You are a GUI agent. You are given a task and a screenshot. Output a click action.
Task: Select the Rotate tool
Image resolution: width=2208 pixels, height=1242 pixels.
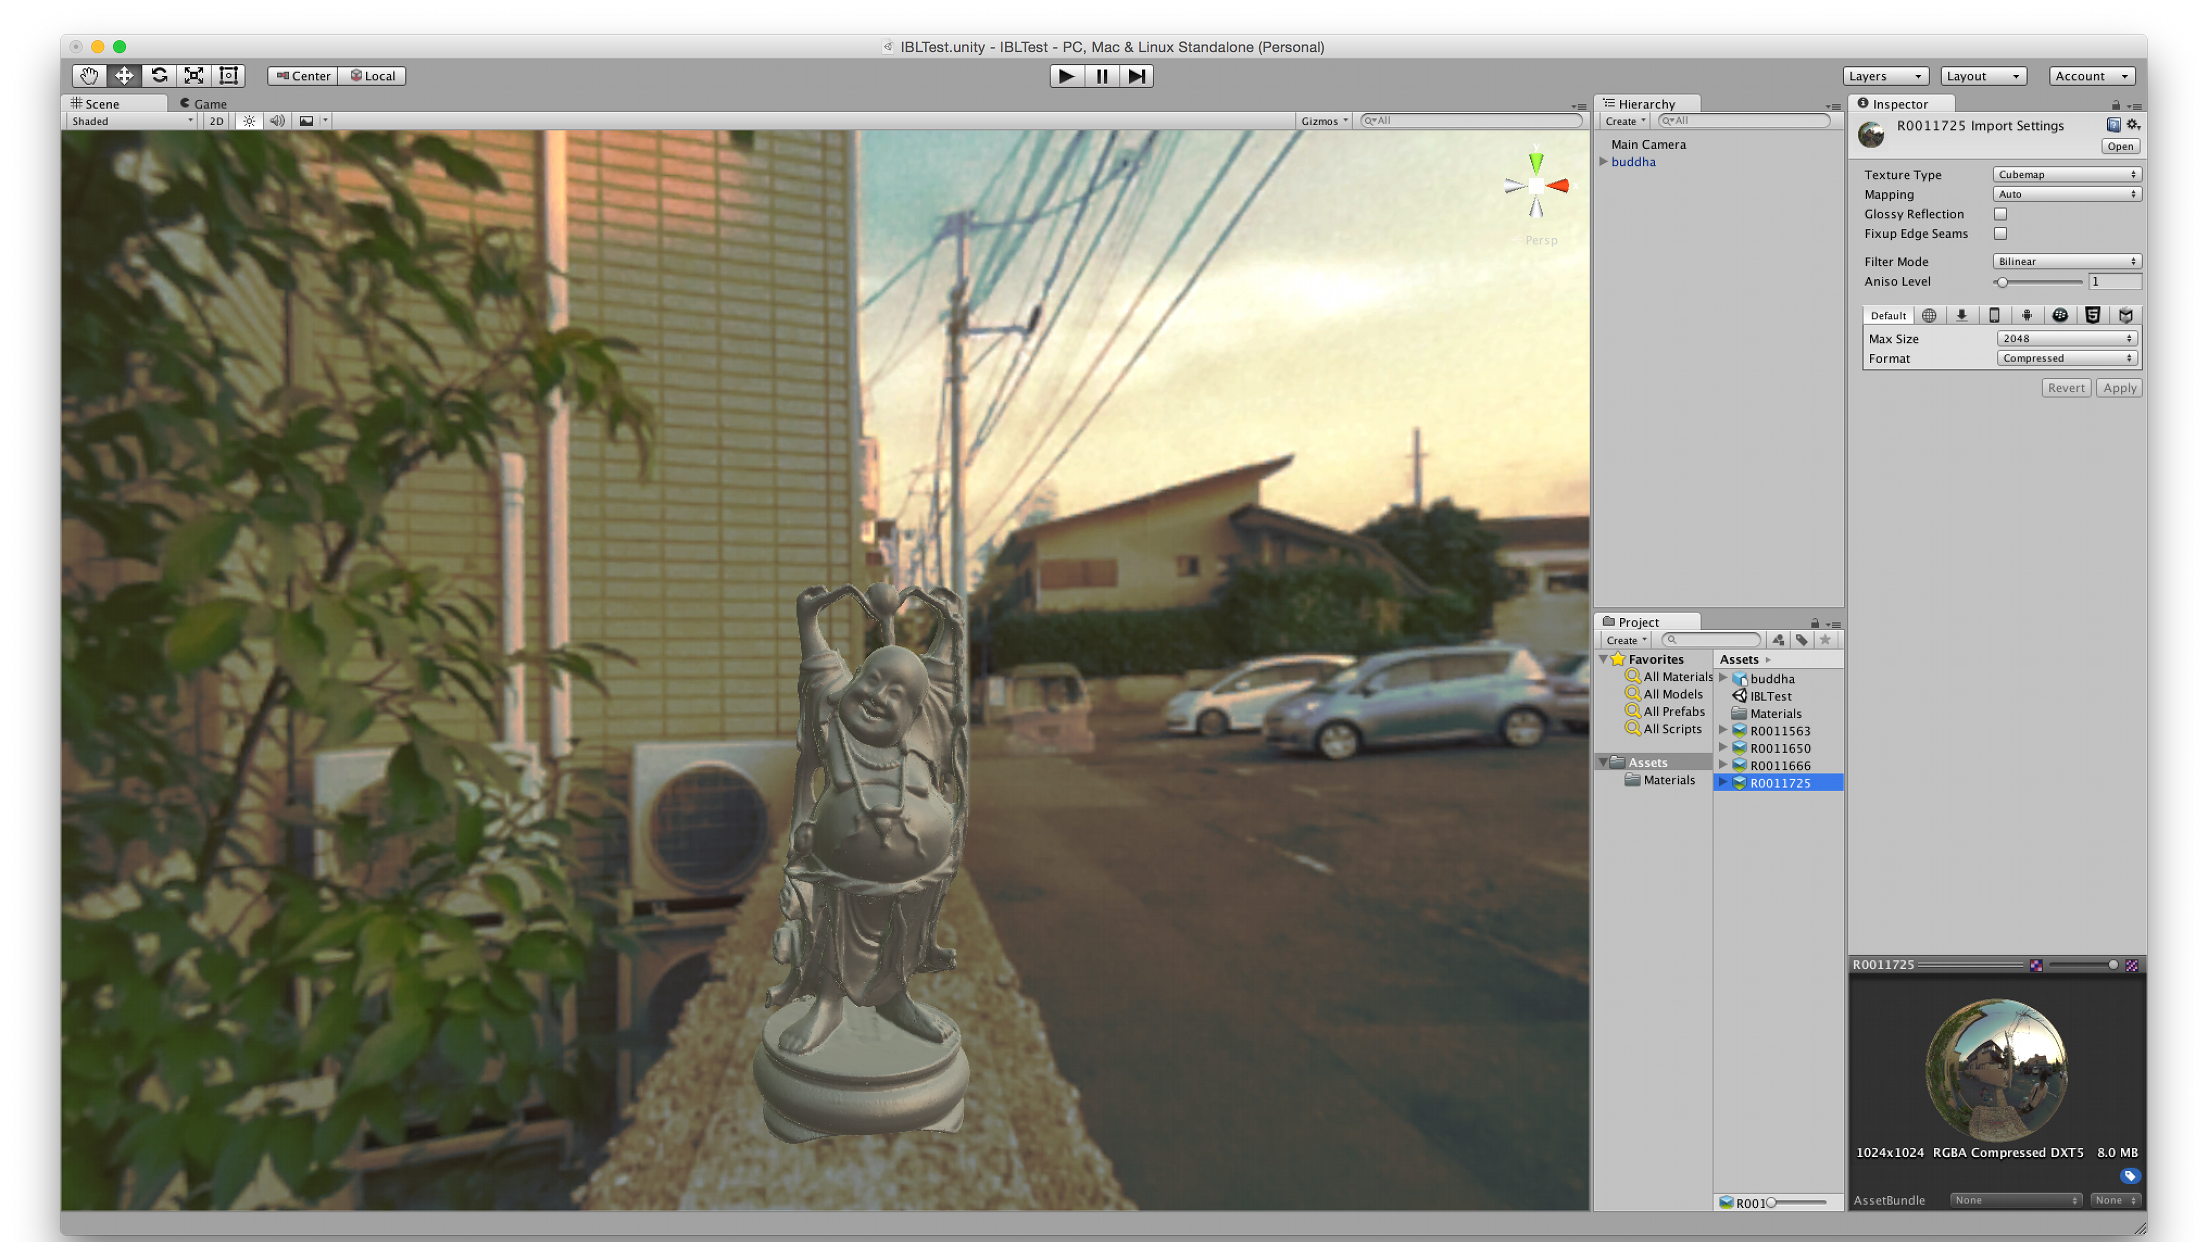[x=159, y=76]
